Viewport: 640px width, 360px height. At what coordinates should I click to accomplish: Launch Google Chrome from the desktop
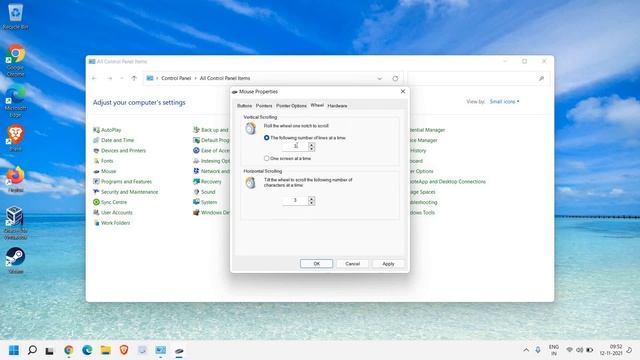click(x=15, y=60)
